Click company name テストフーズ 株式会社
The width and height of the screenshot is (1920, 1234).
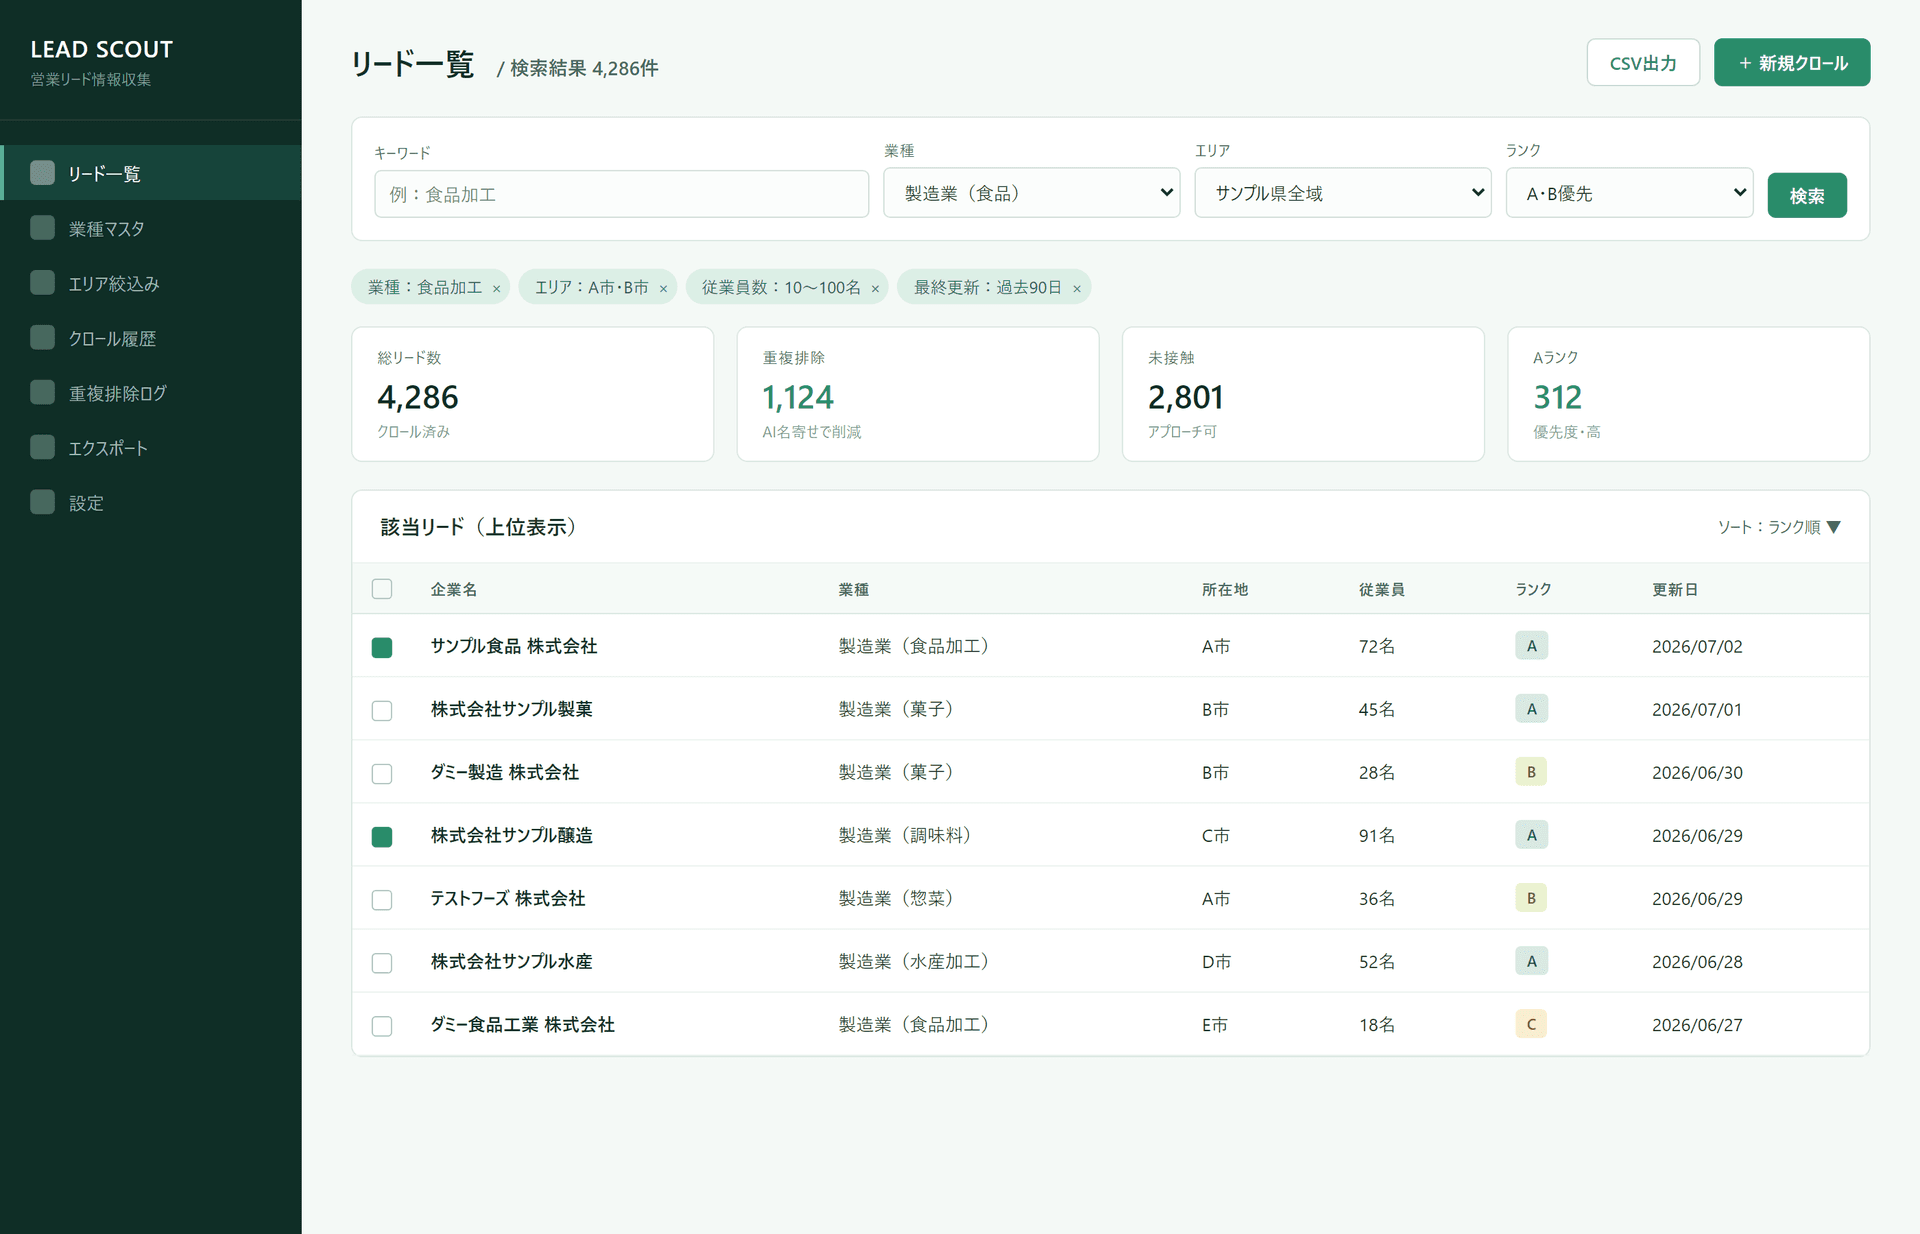[x=508, y=898]
